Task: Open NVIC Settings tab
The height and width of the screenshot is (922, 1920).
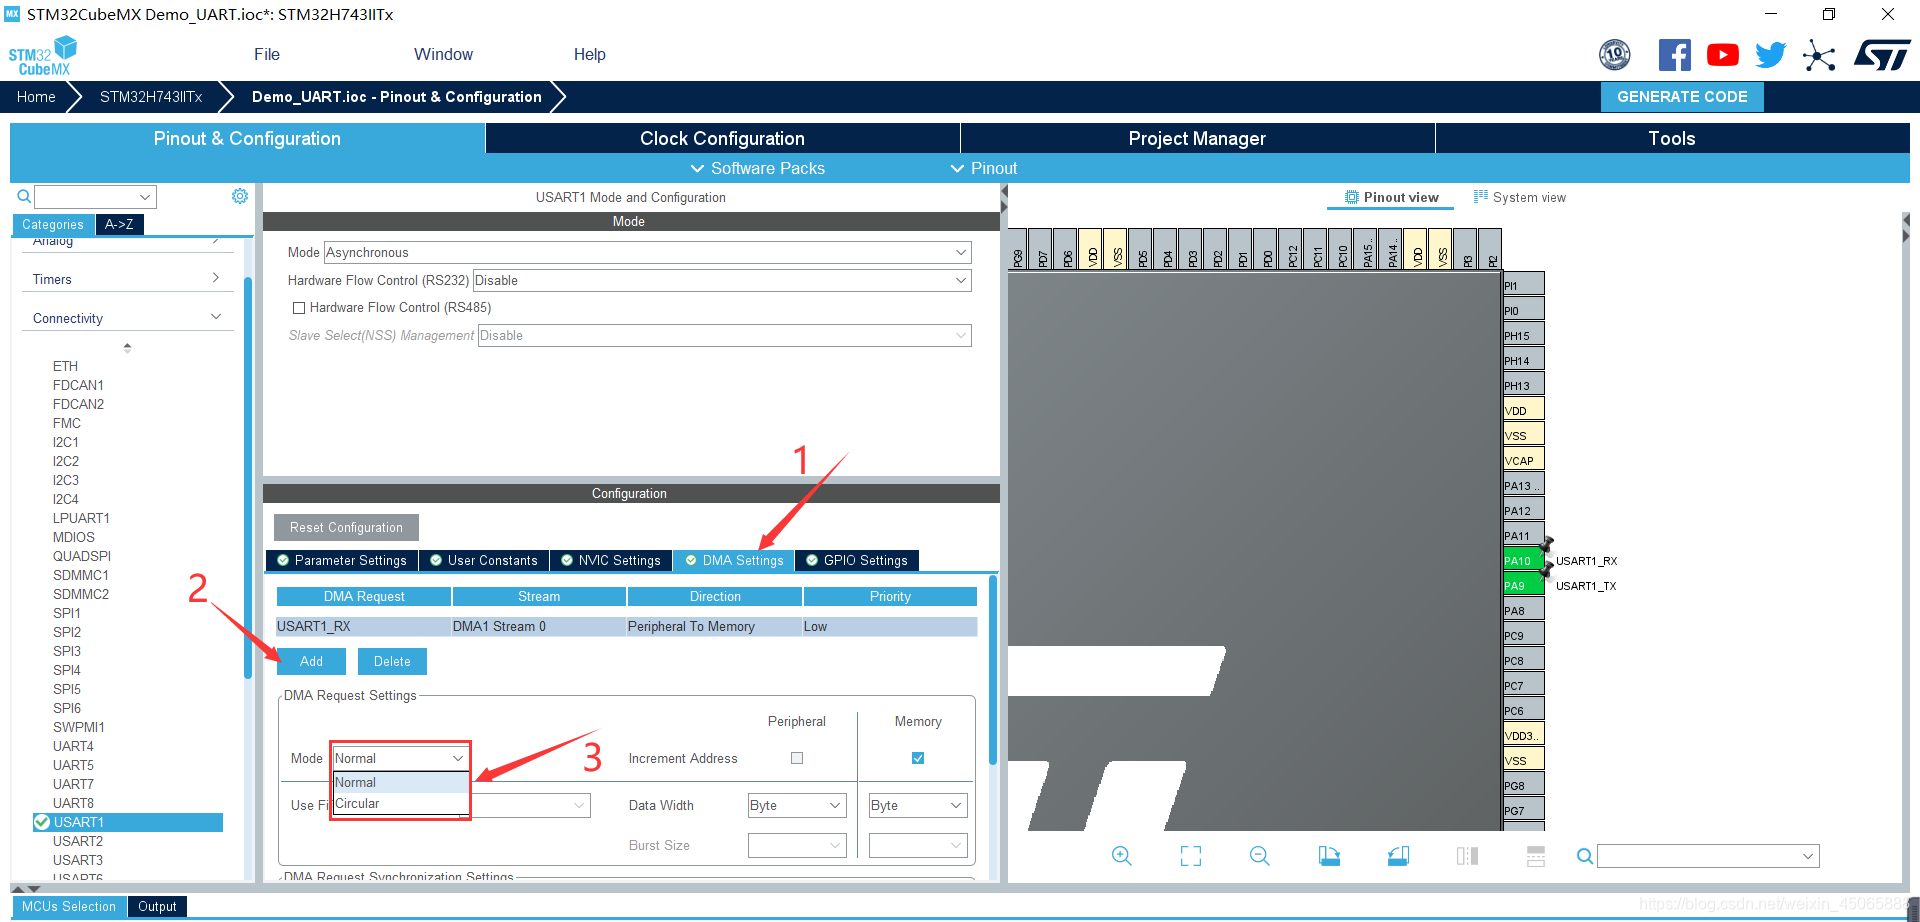Action: [x=611, y=560]
